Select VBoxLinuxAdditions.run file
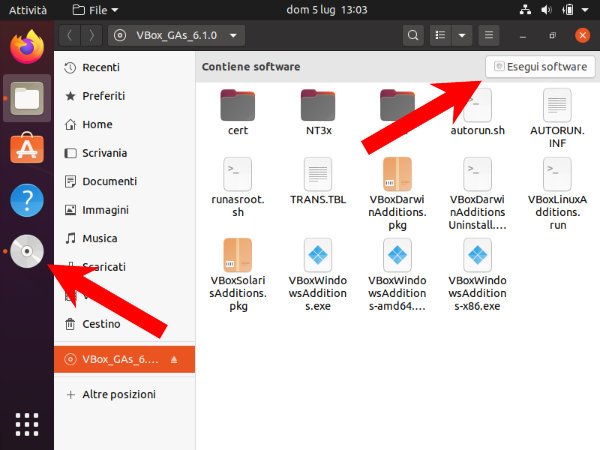Image resolution: width=600 pixels, height=450 pixels. pyautogui.click(x=557, y=194)
